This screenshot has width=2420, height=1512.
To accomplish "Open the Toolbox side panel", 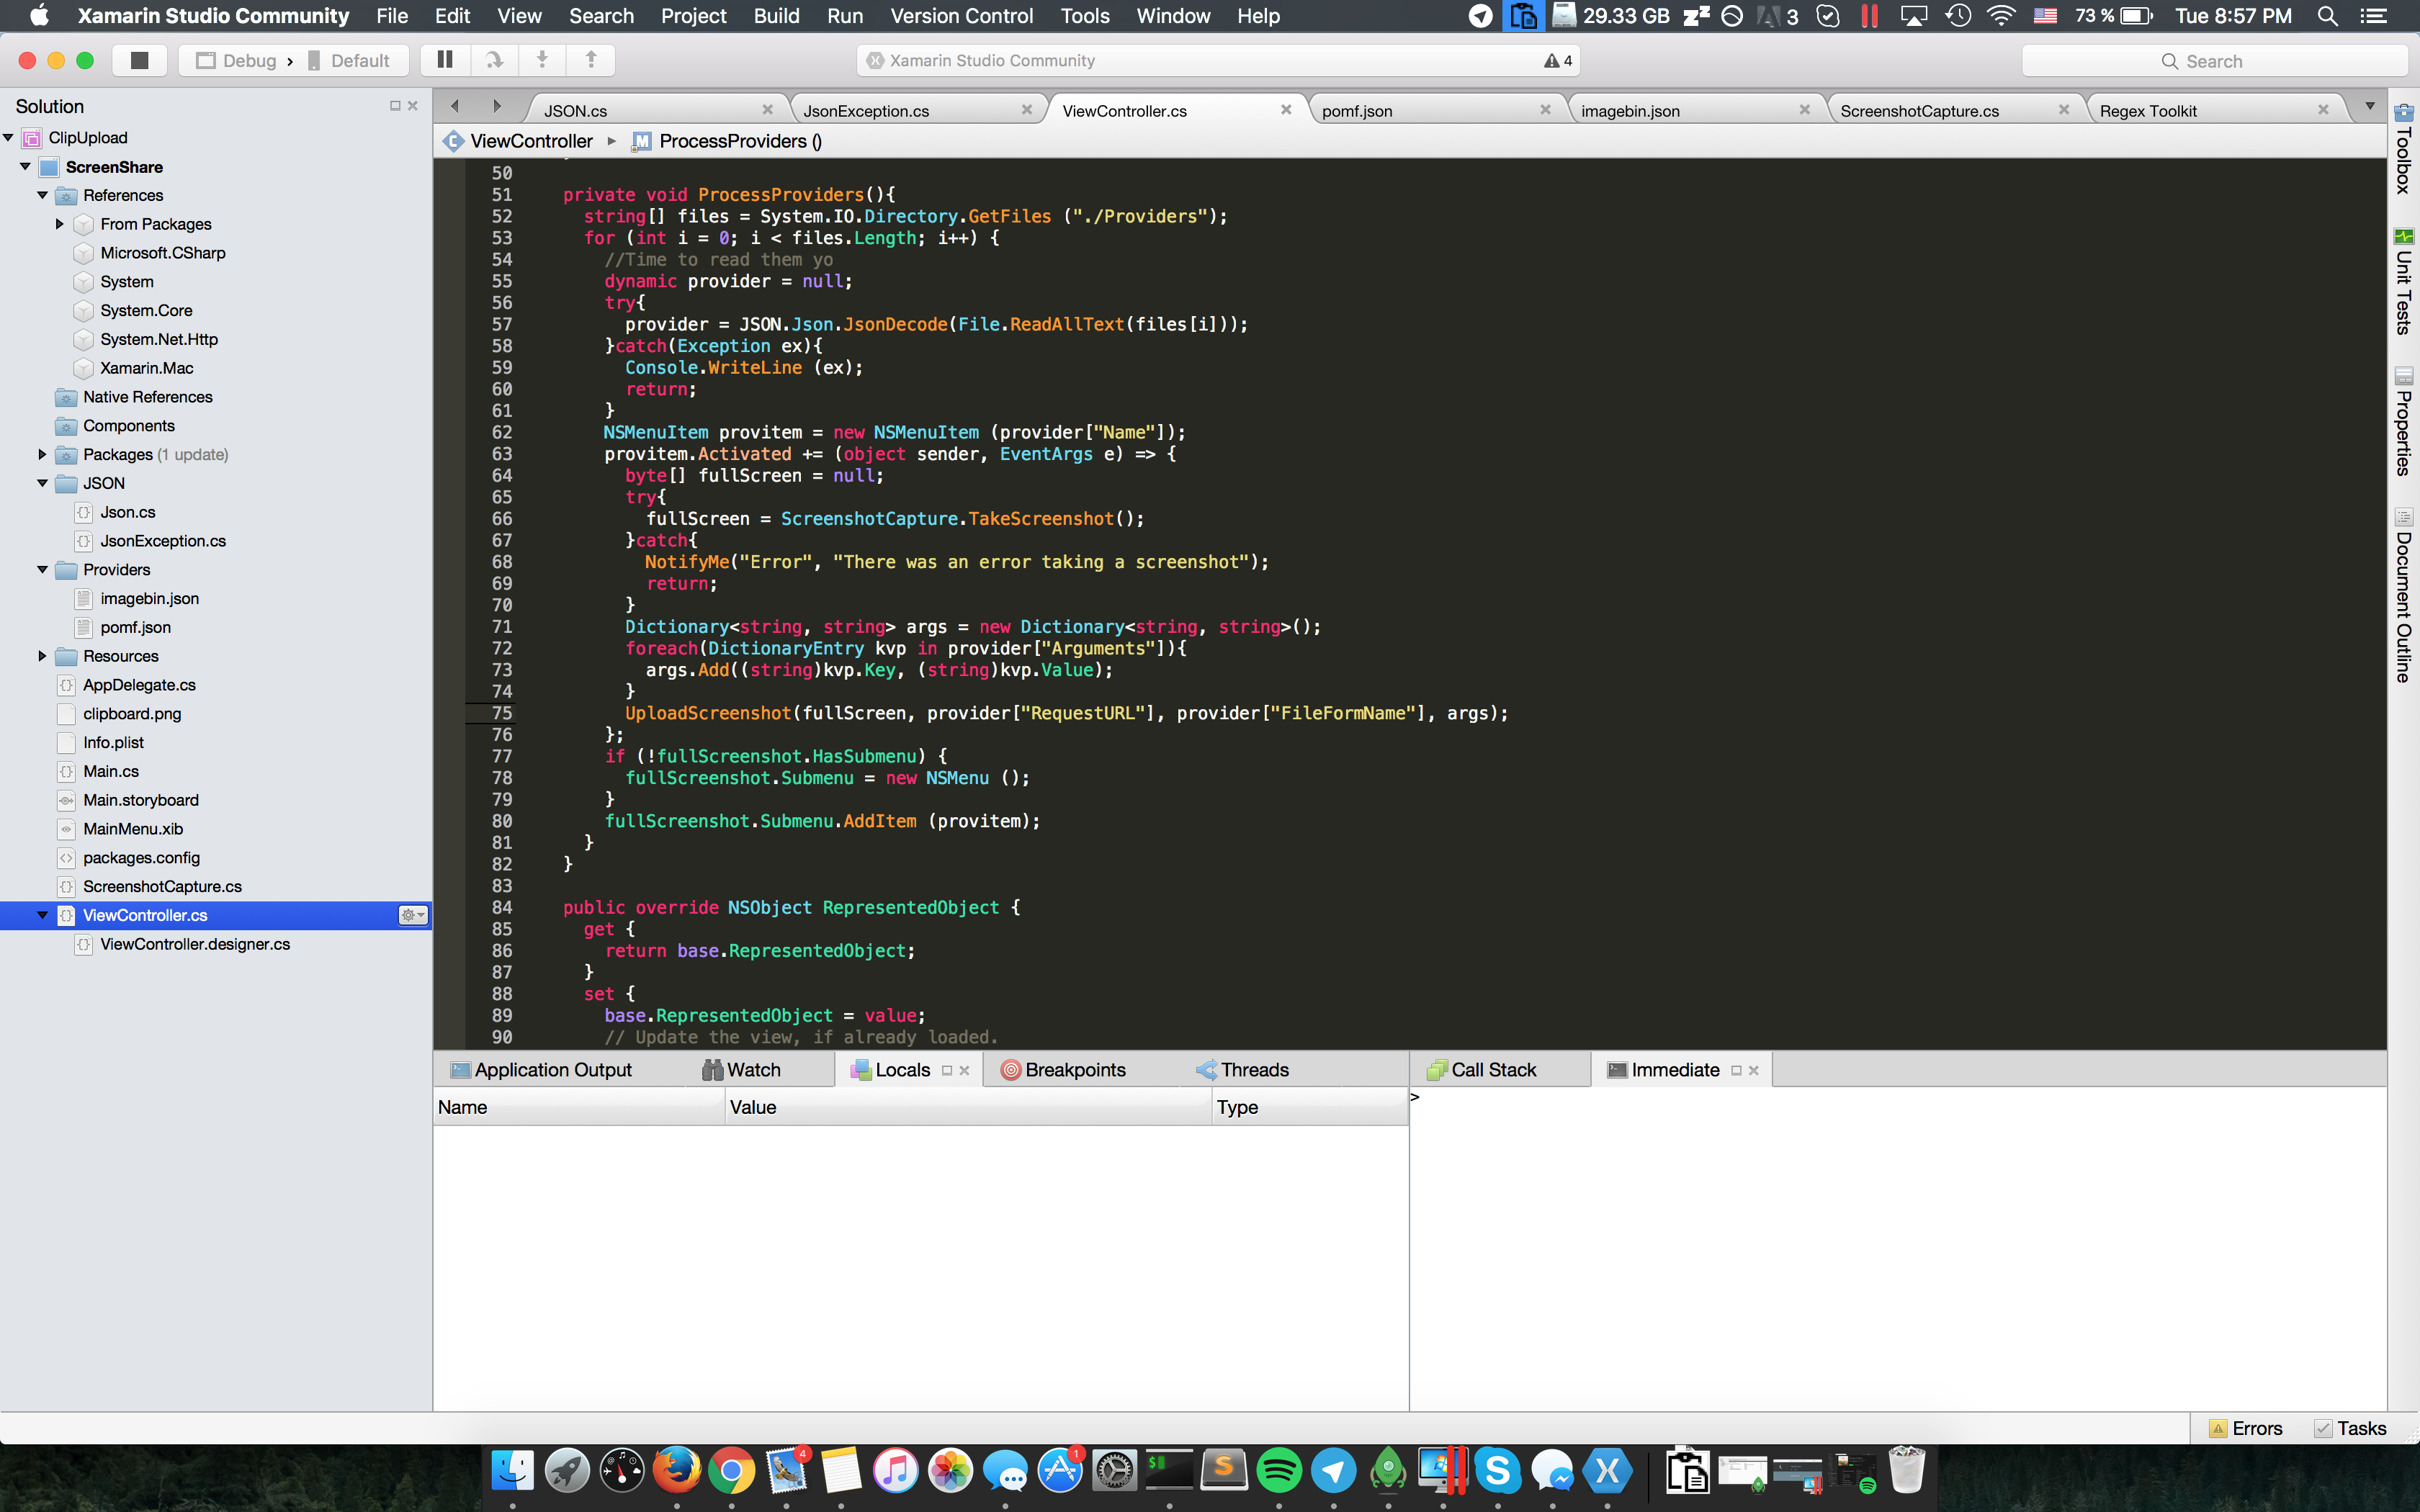I will (2404, 150).
